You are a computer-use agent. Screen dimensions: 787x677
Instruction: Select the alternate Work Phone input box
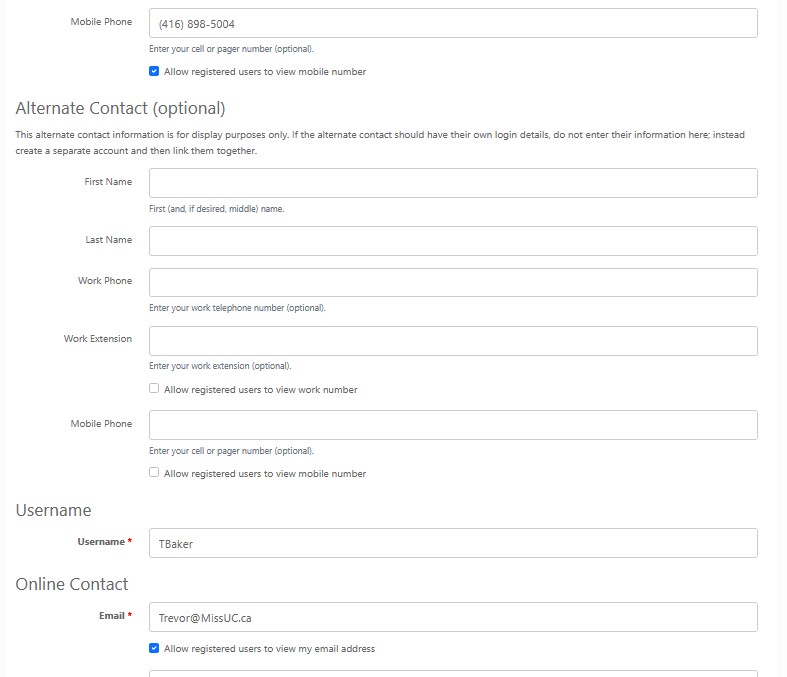[x=452, y=282]
